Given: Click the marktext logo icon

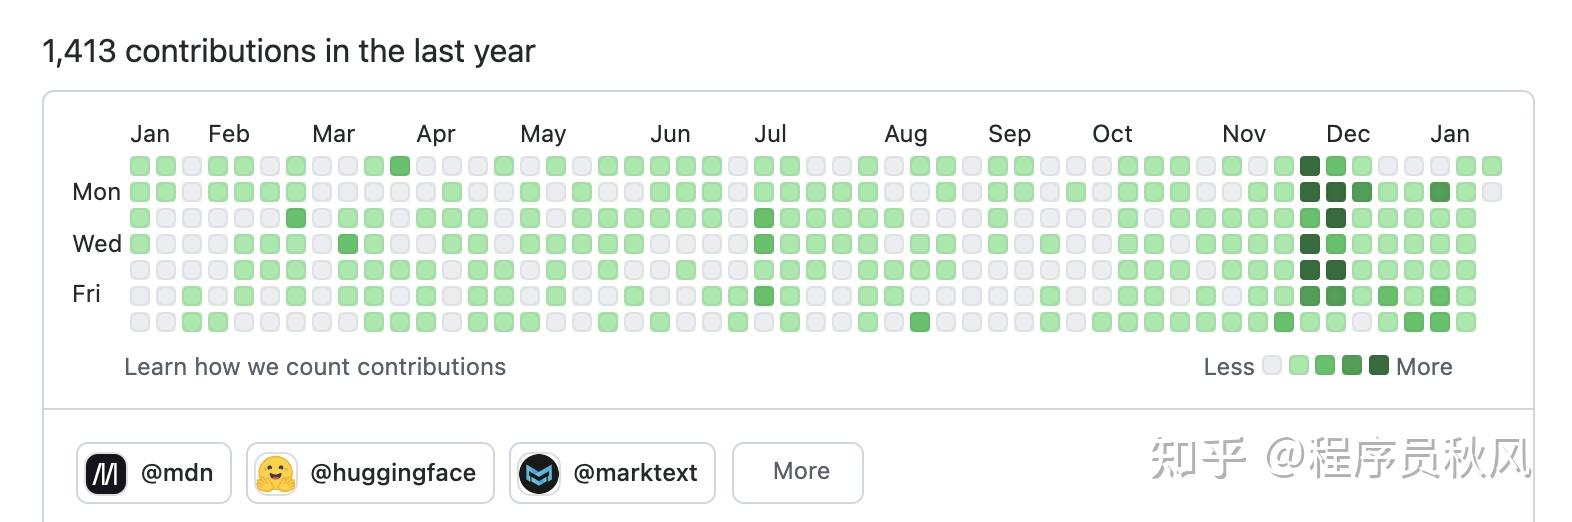Looking at the screenshot, I should coord(538,473).
